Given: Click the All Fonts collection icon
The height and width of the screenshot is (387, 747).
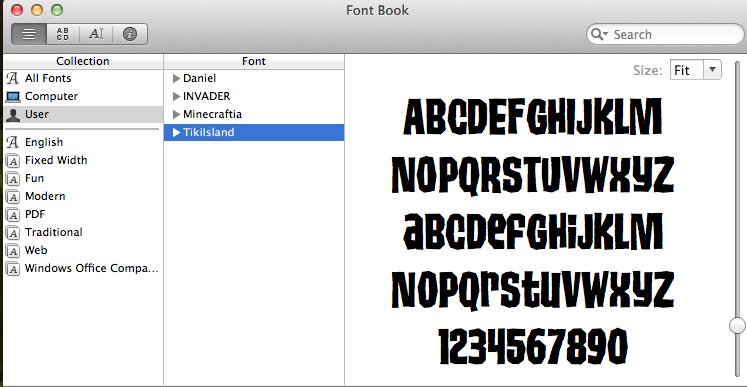Looking at the screenshot, I should pyautogui.click(x=13, y=78).
